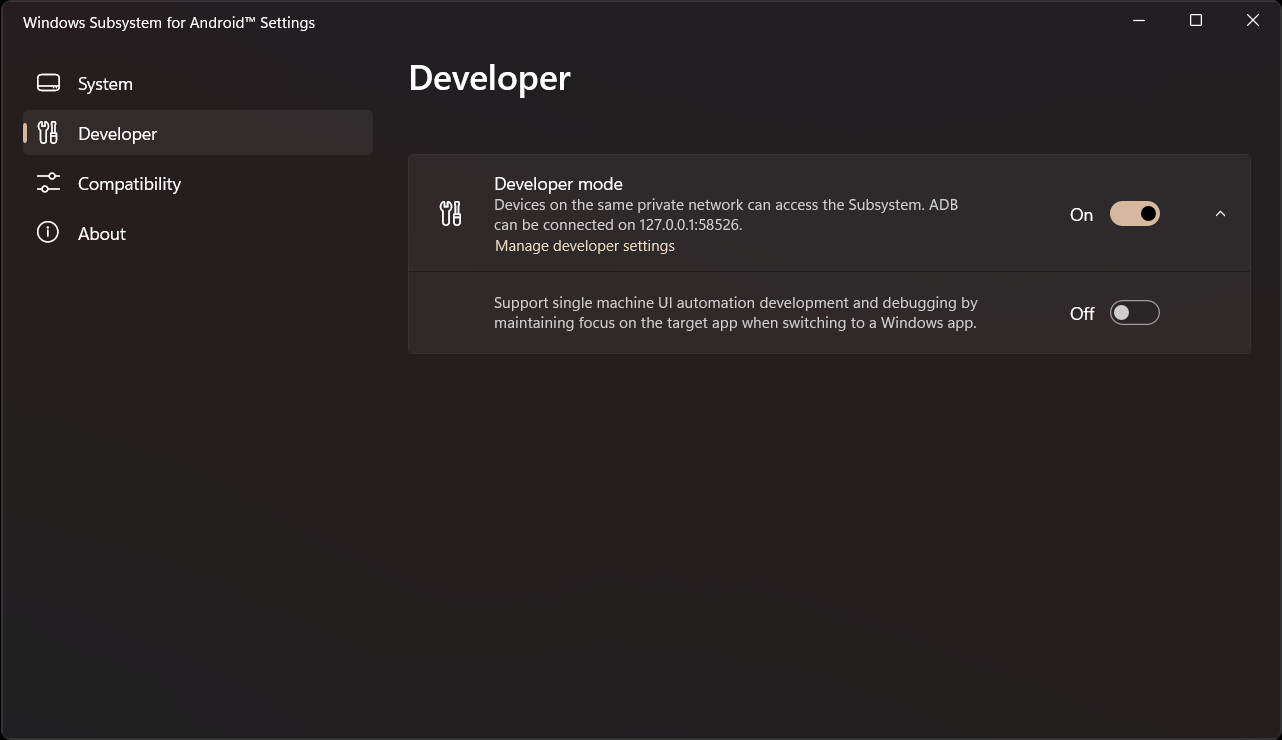Select the Developer navigation item
1282x740 pixels.
pos(198,133)
